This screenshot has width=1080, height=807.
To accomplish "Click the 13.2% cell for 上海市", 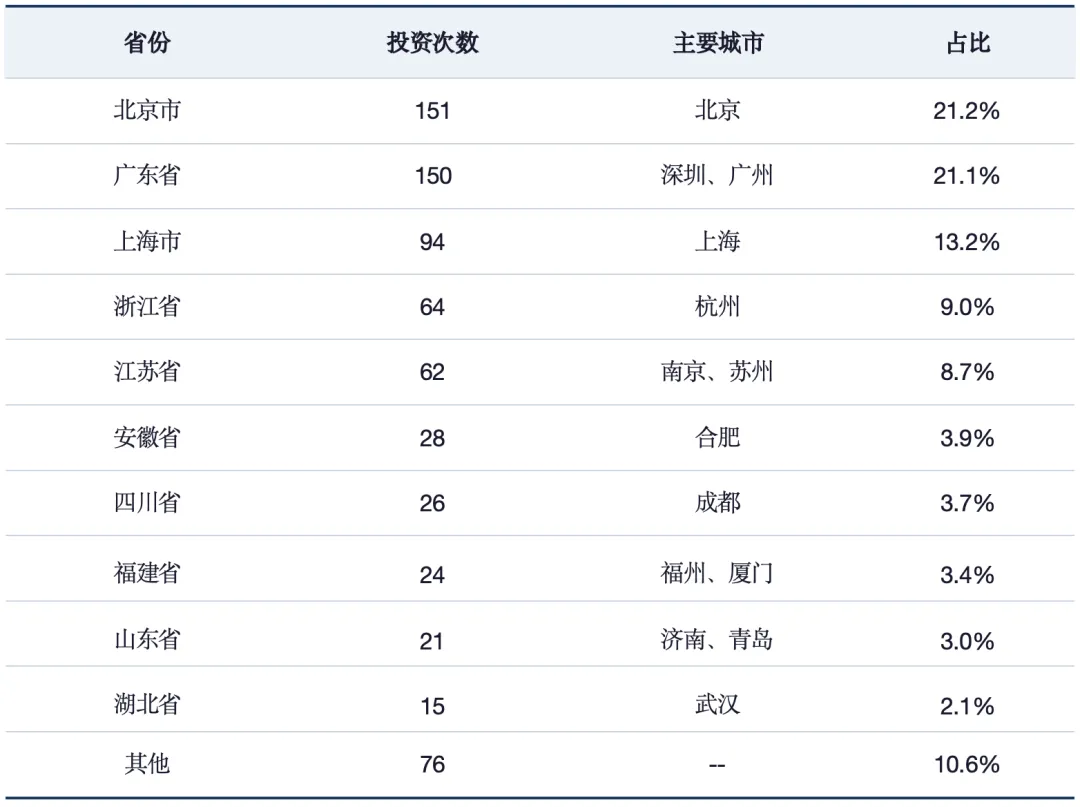I will [x=966, y=242].
